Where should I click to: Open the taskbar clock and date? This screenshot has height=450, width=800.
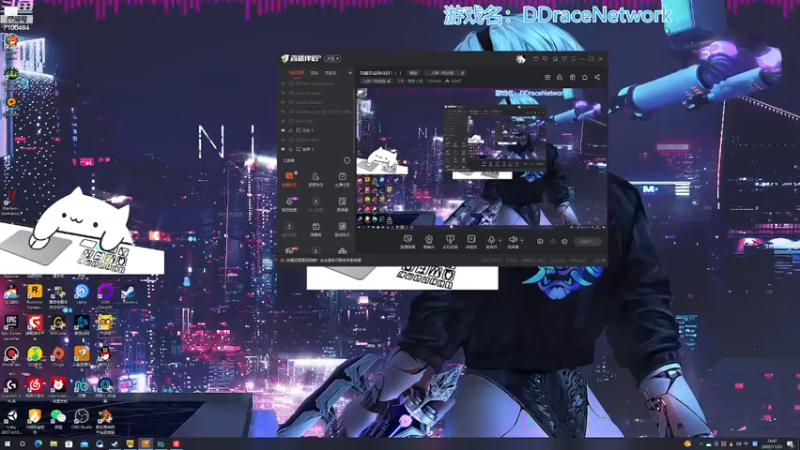click(x=771, y=444)
